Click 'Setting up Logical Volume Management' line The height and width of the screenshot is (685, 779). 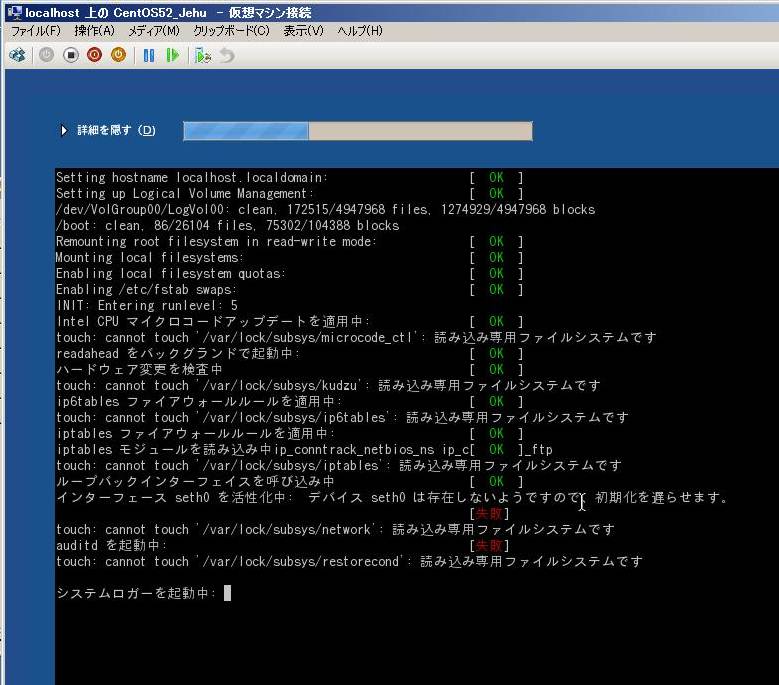pyautogui.click(x=185, y=193)
